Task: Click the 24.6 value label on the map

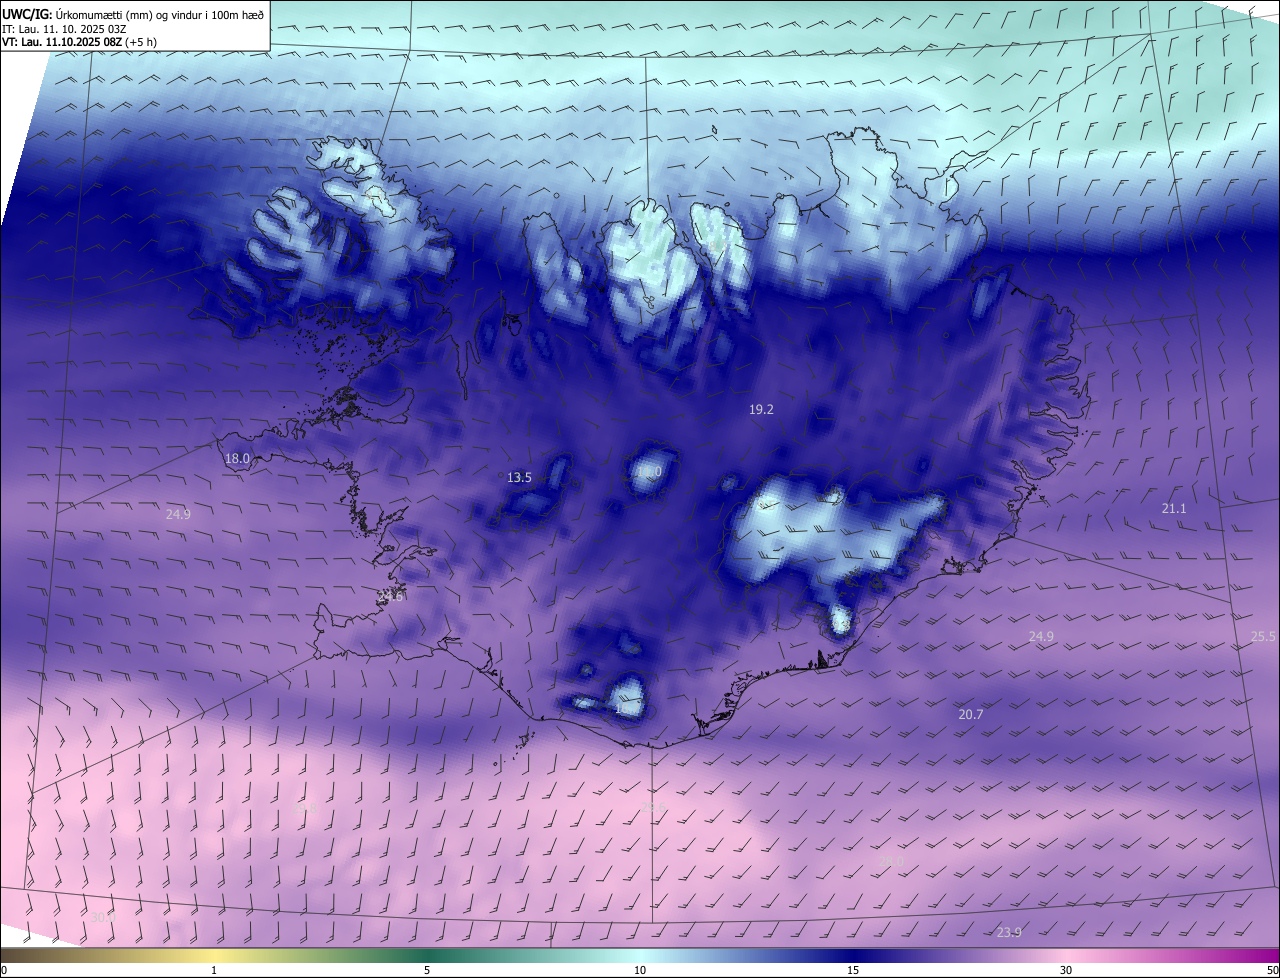Action: pos(390,596)
